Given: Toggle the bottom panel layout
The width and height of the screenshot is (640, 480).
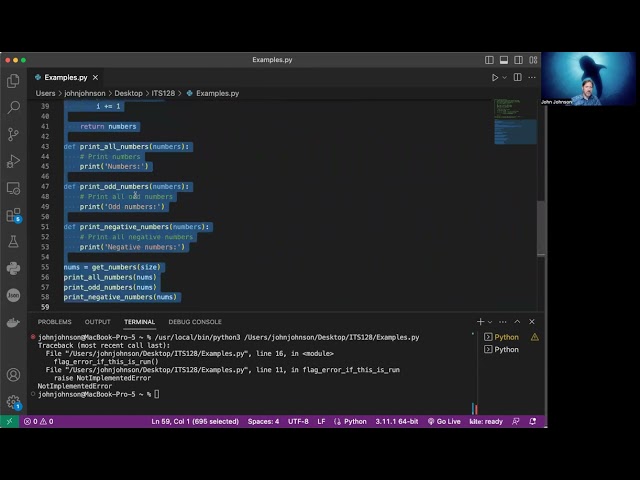Looking at the screenshot, I should [x=504, y=60].
